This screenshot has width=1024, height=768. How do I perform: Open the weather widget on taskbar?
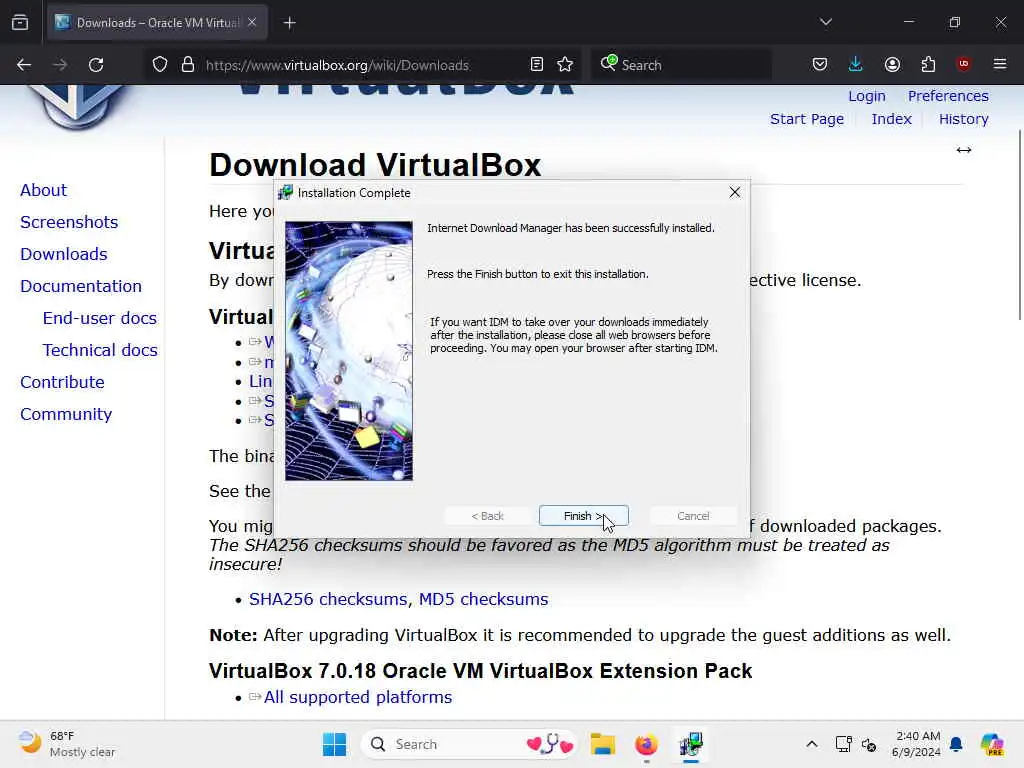click(x=67, y=744)
